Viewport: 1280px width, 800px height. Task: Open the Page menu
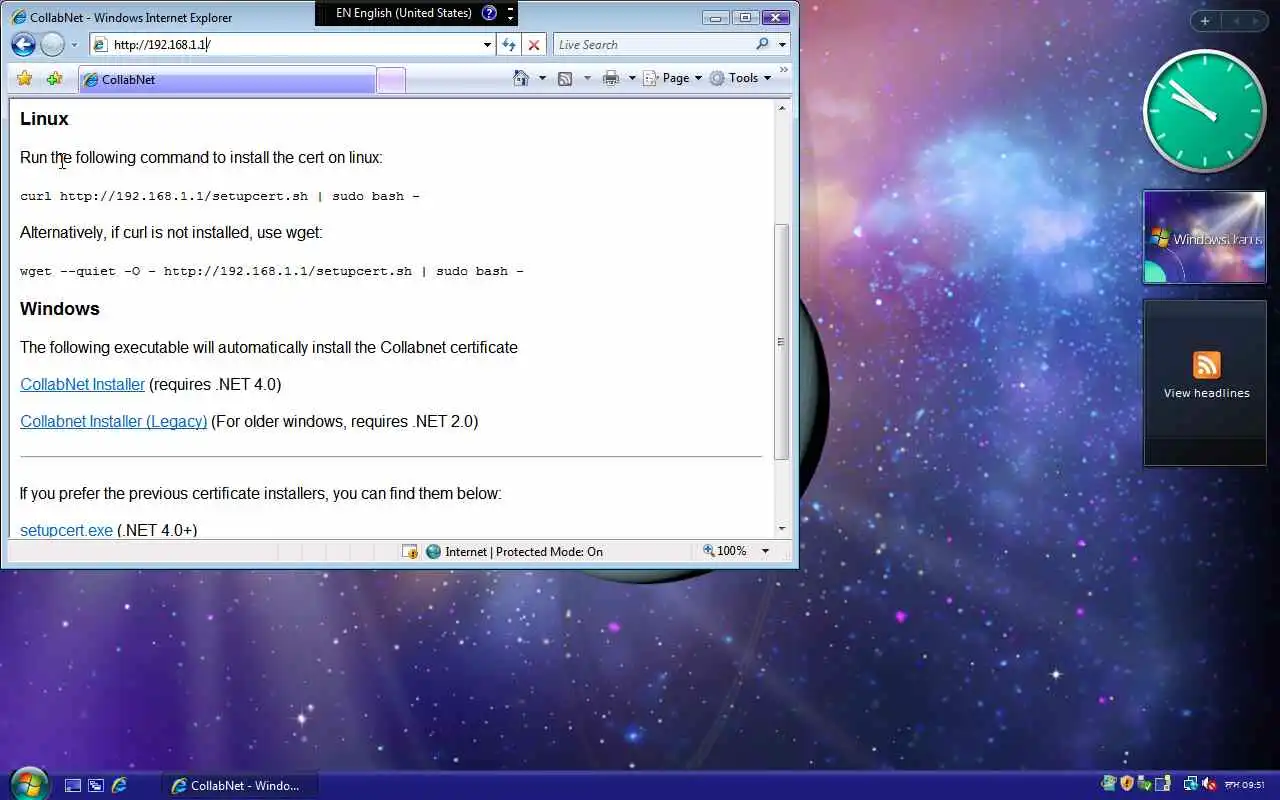pos(672,78)
